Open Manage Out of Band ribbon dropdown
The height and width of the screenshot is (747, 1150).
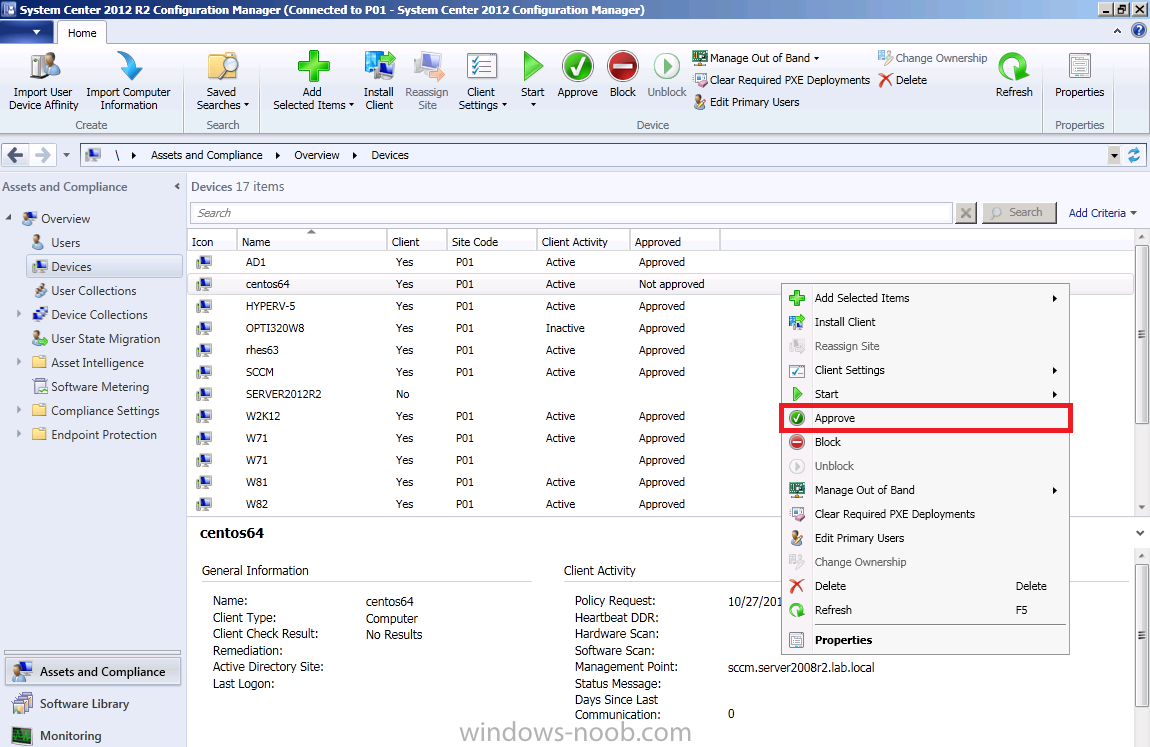click(x=756, y=58)
